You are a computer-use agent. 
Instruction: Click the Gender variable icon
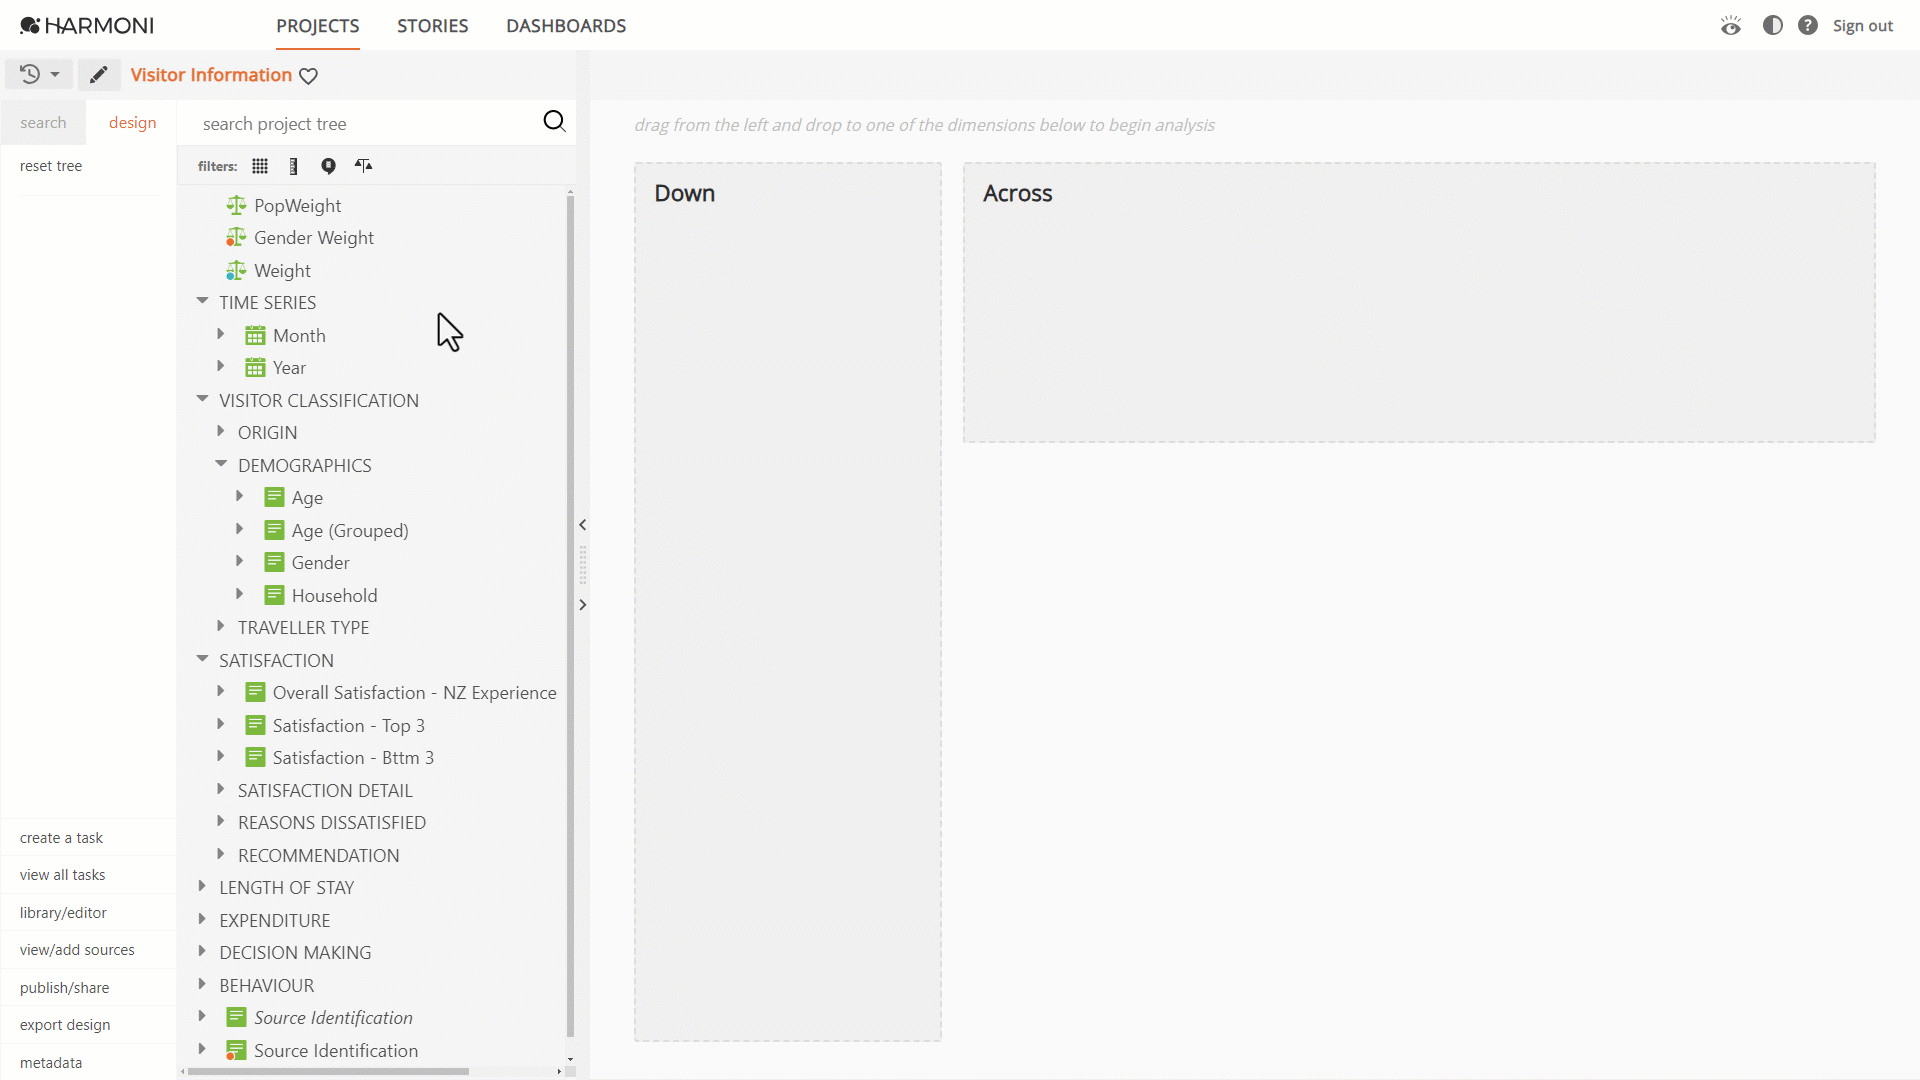tap(274, 562)
